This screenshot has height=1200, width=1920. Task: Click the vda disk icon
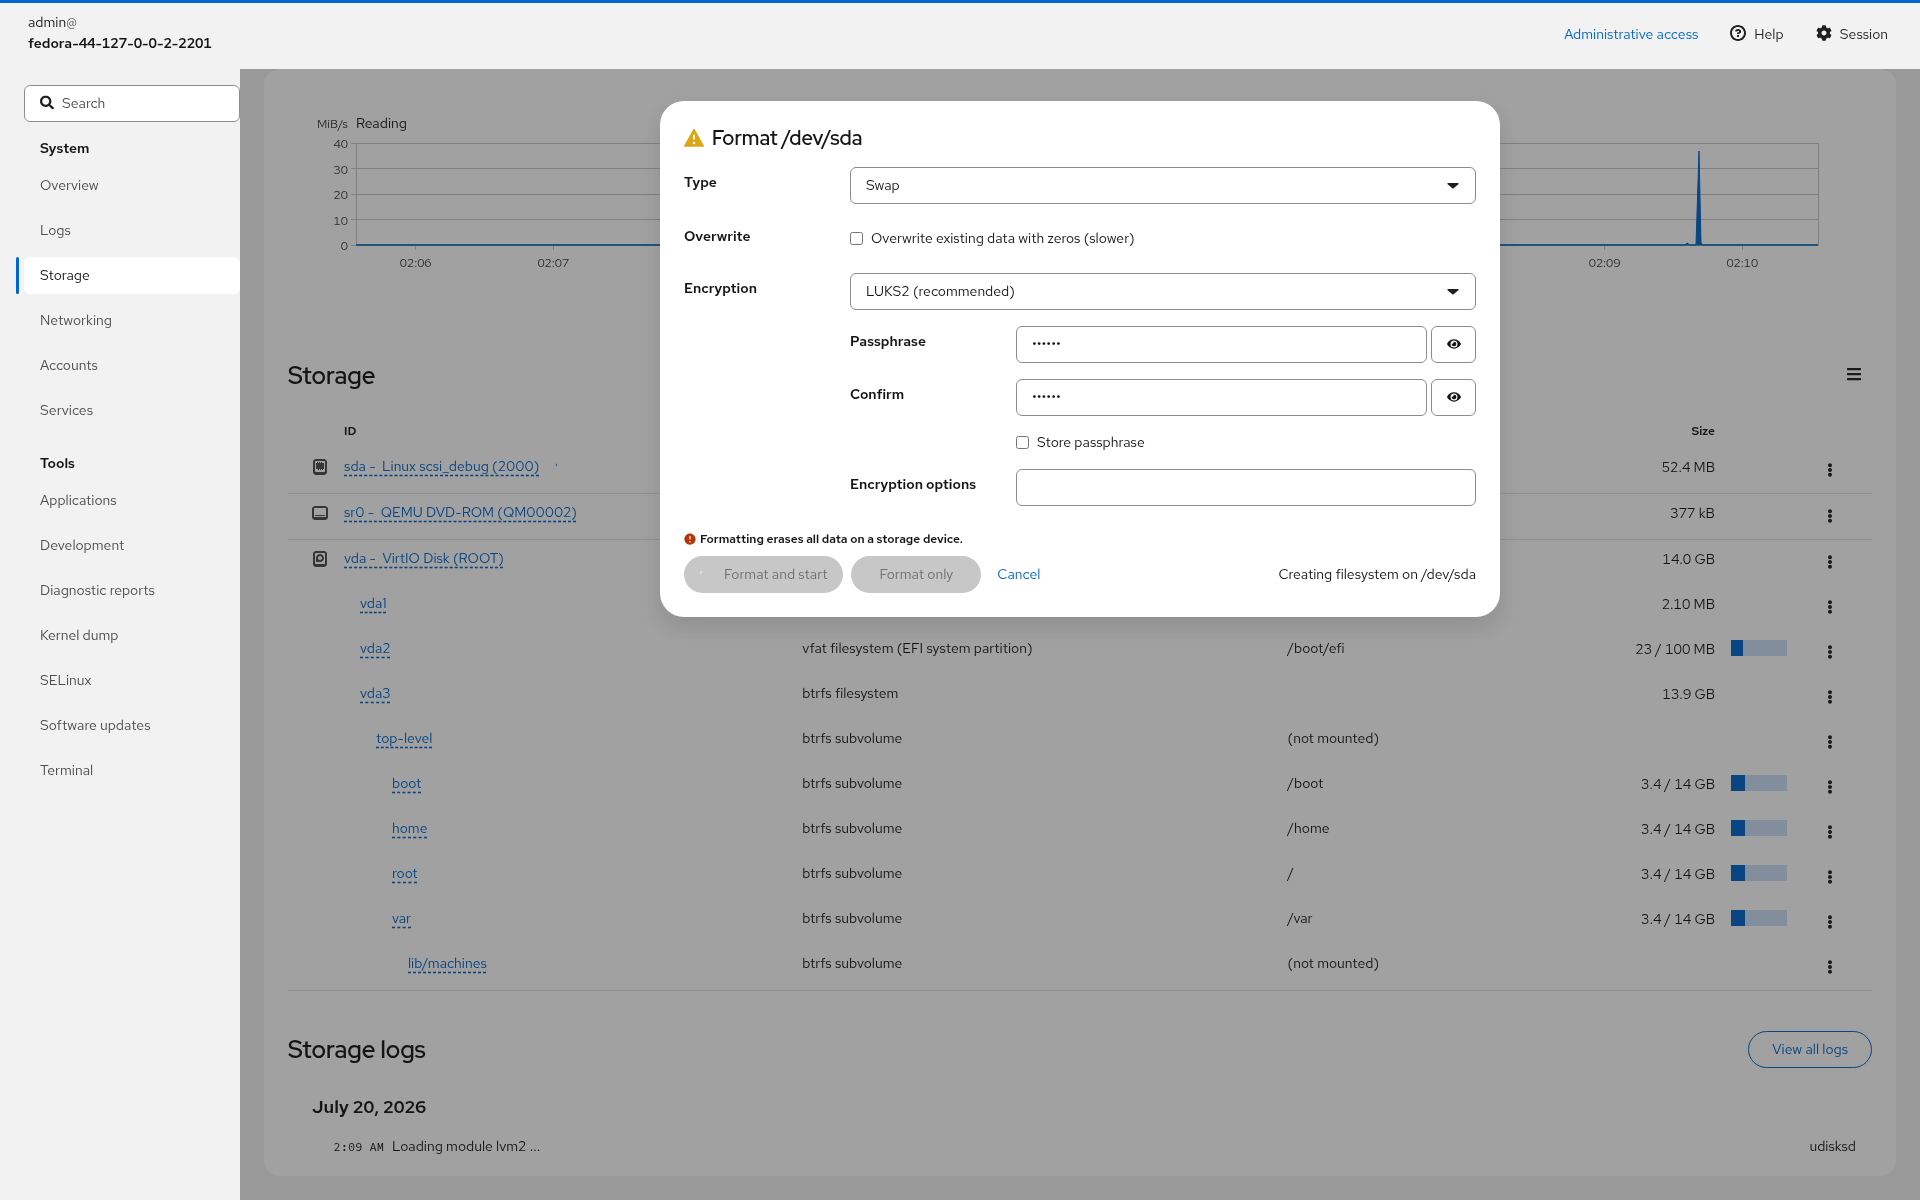320,558
